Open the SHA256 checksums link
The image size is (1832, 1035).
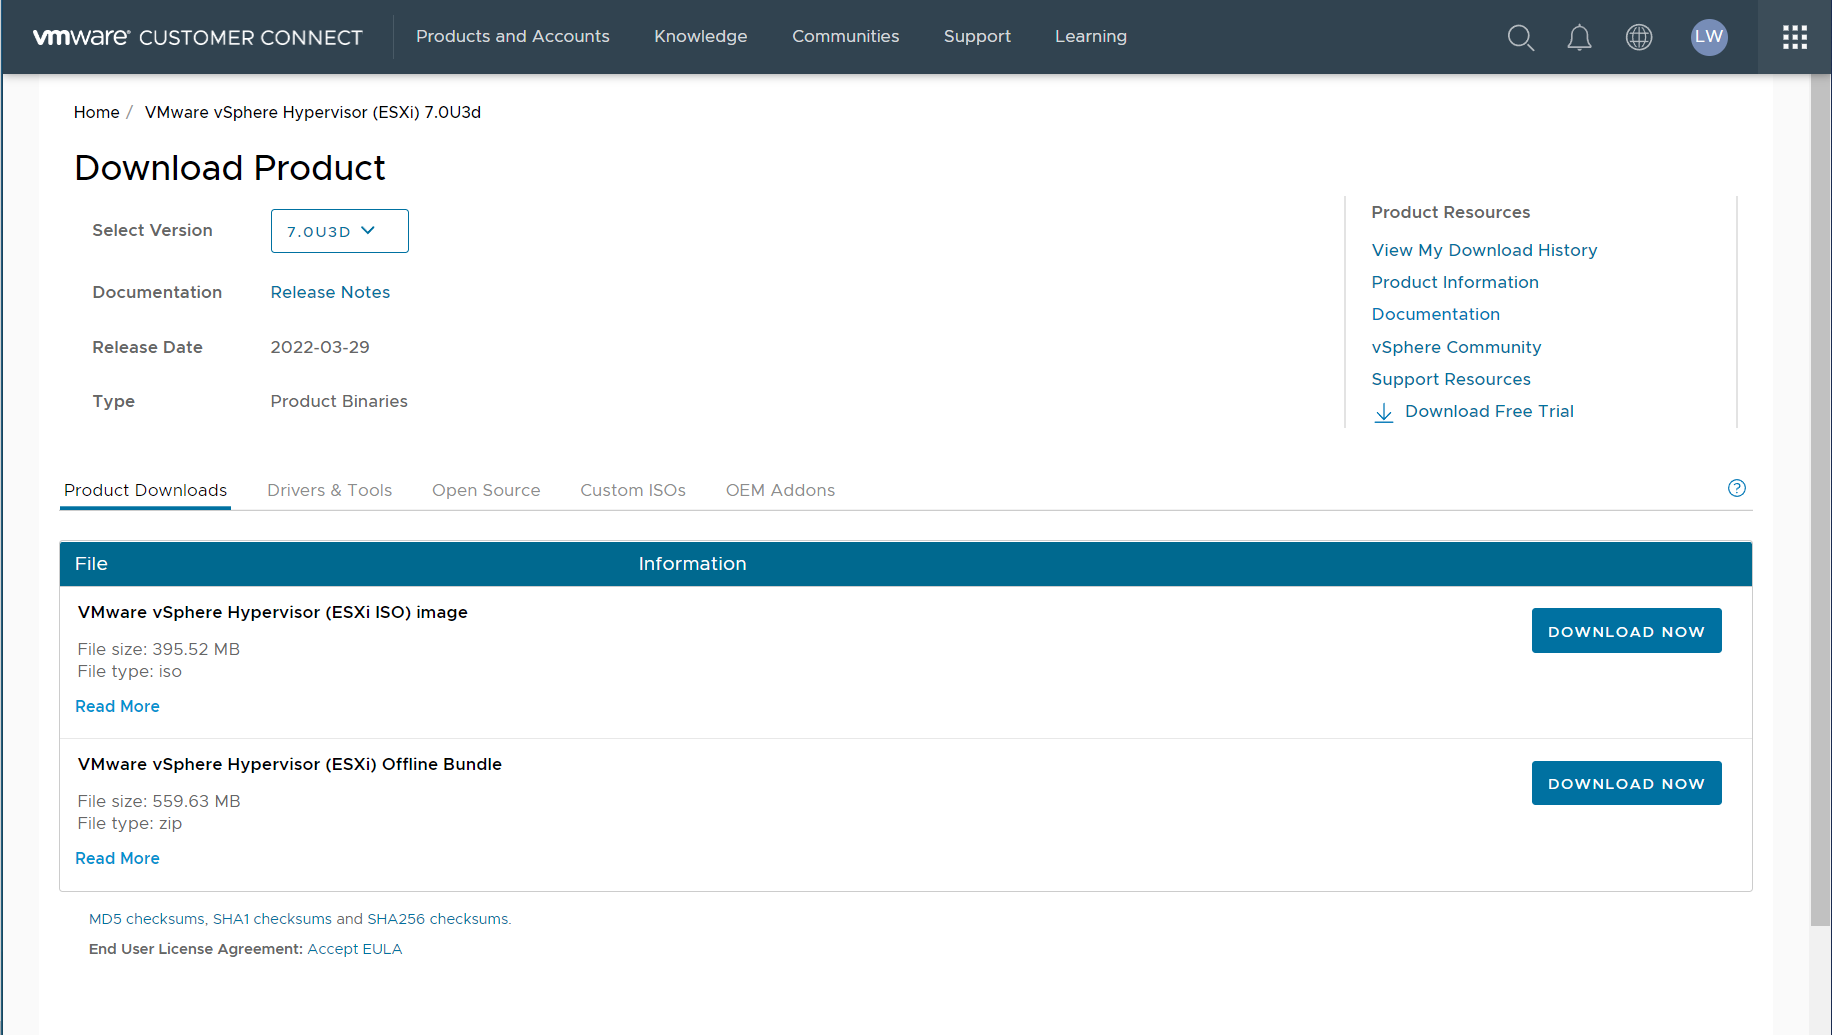pyautogui.click(x=438, y=919)
